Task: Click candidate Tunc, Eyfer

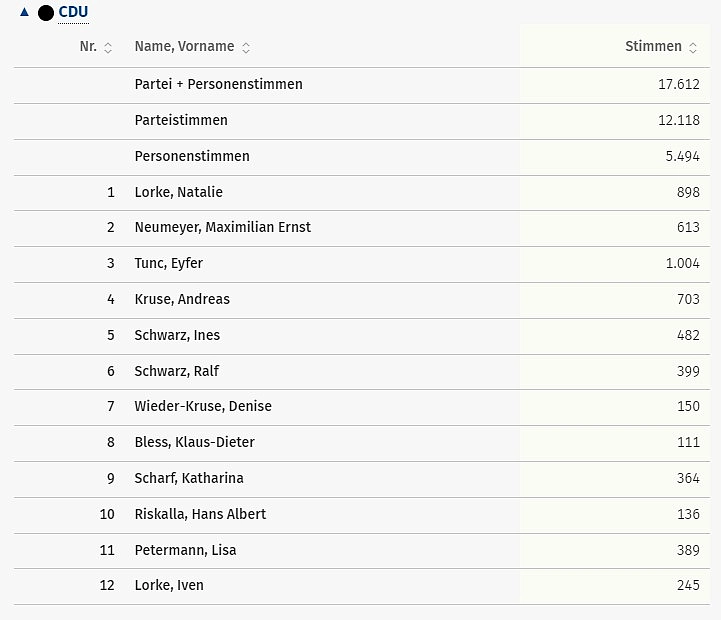Action: 168,263
